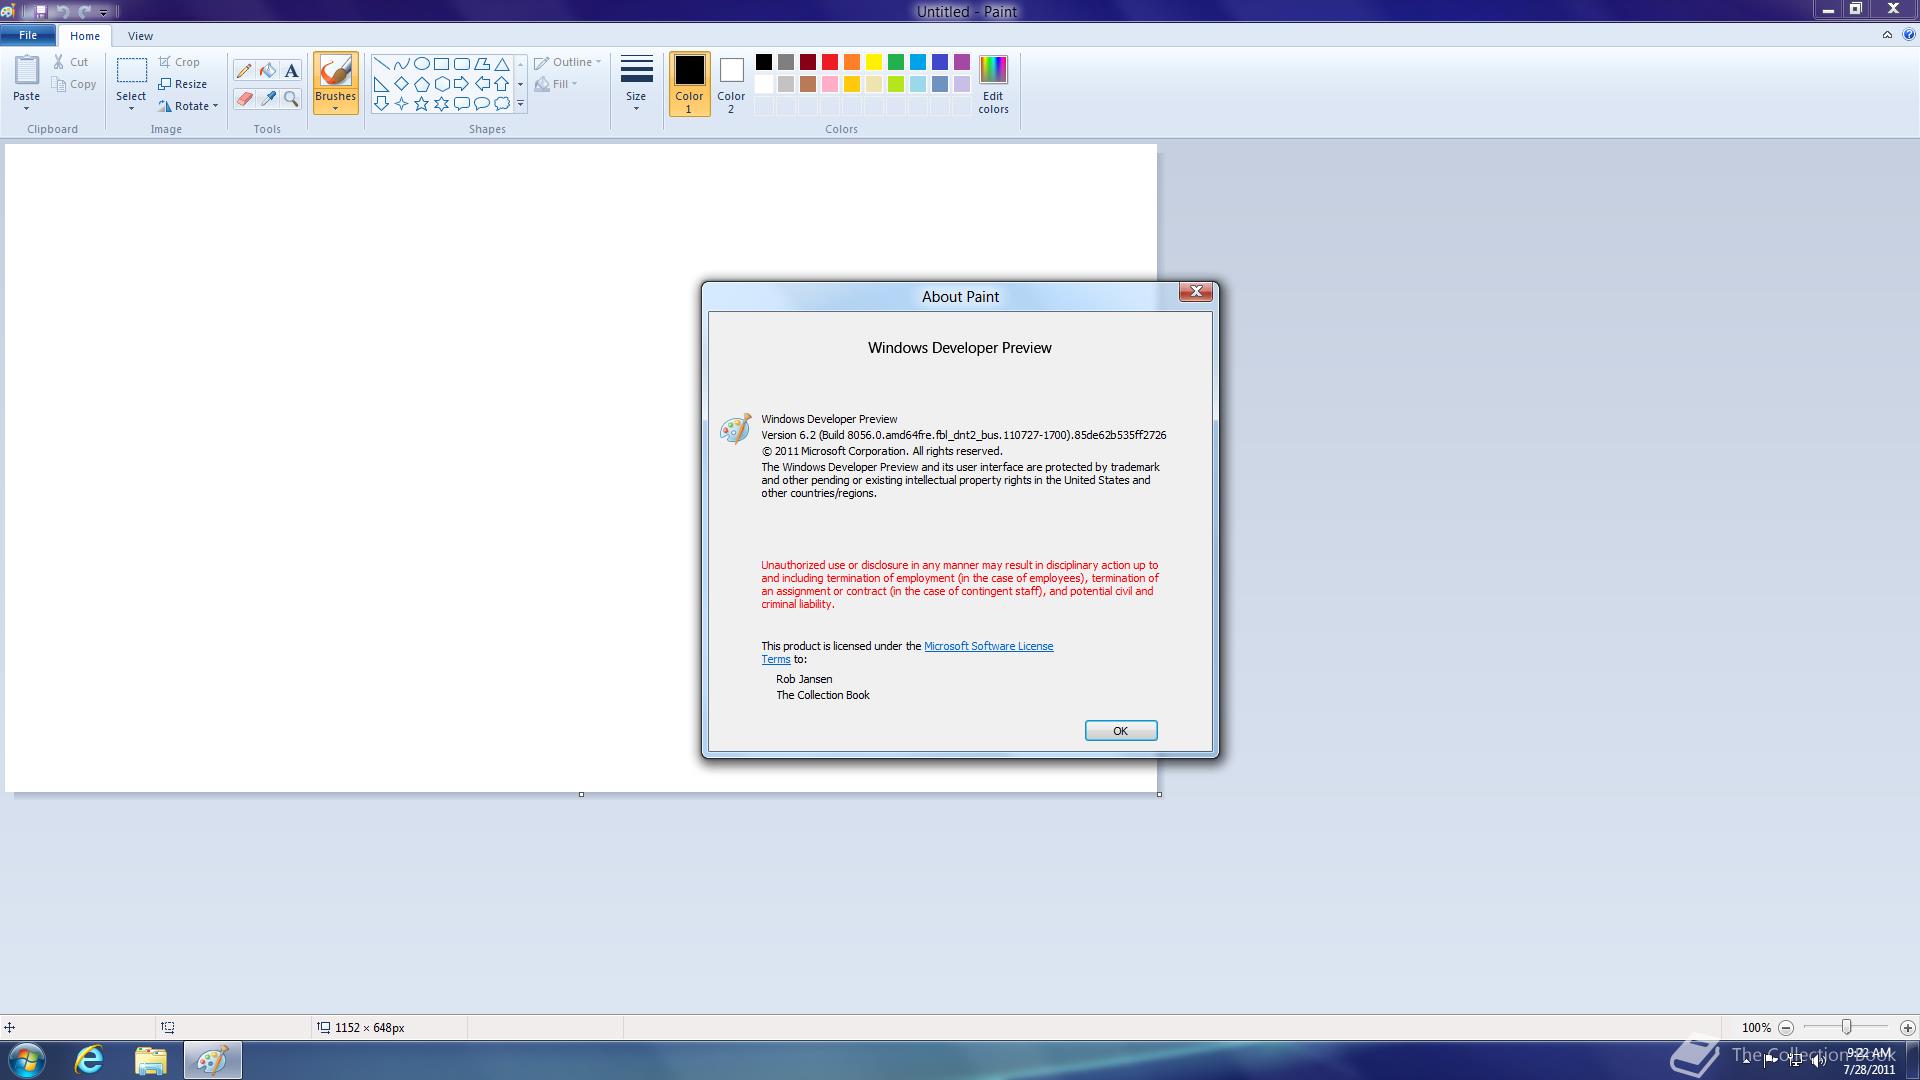Choose the Text tool
This screenshot has height=1080, width=1920.
point(291,71)
